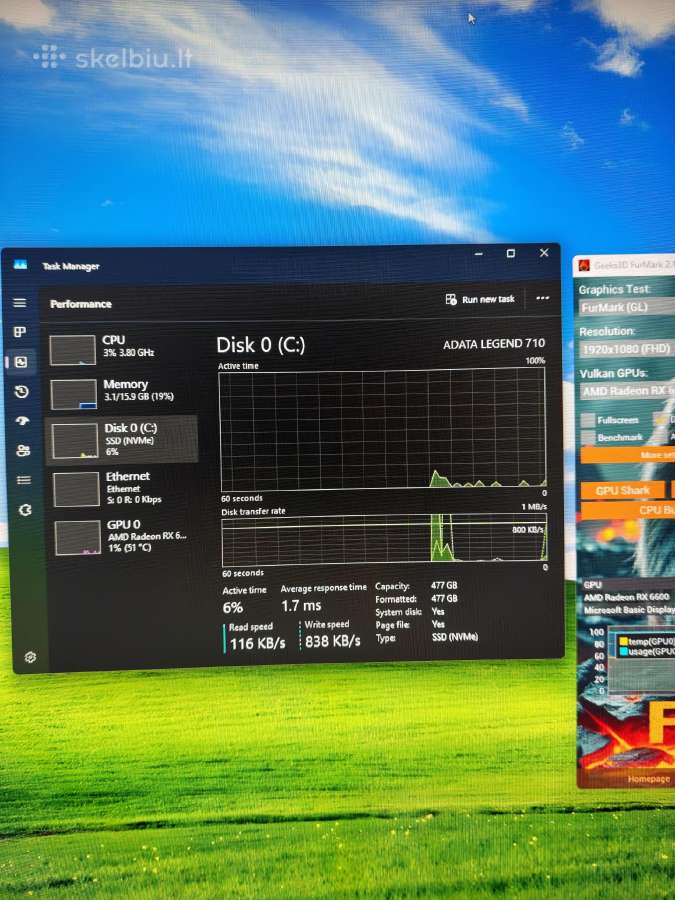This screenshot has height=900, width=675.
Task: Click the Performance page heading
Action: click(x=80, y=304)
